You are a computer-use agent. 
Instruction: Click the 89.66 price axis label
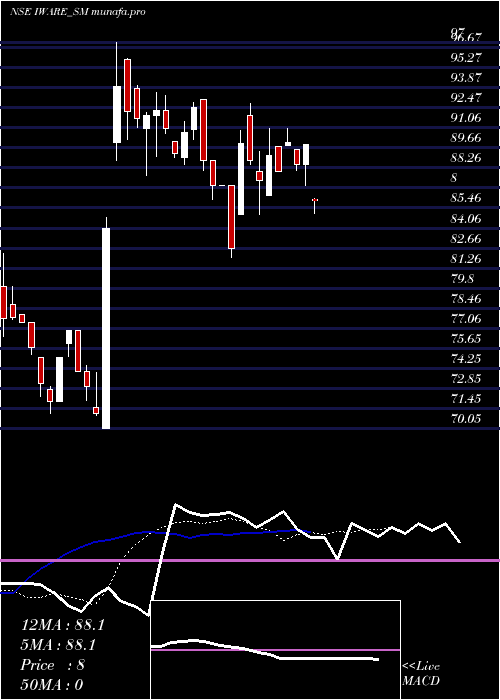[466, 138]
